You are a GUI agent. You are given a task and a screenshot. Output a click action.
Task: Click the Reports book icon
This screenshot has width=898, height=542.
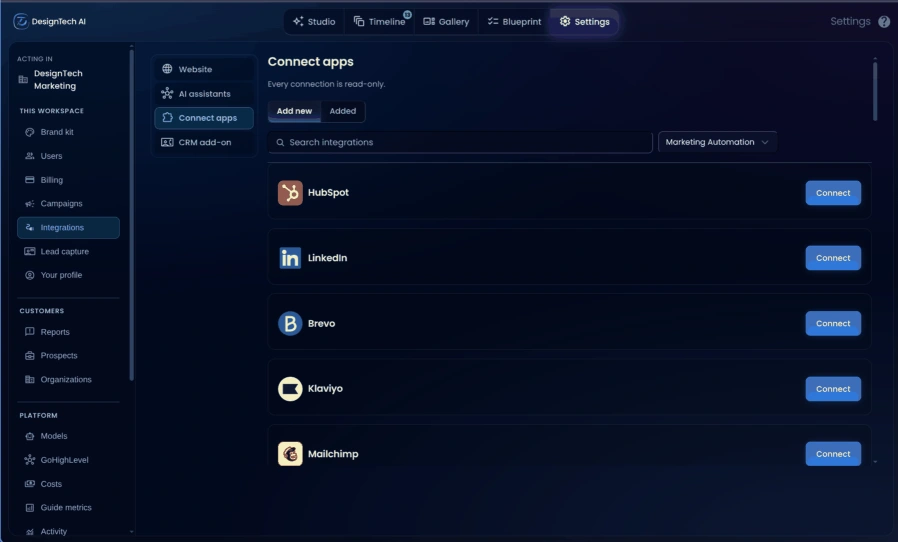[30, 332]
